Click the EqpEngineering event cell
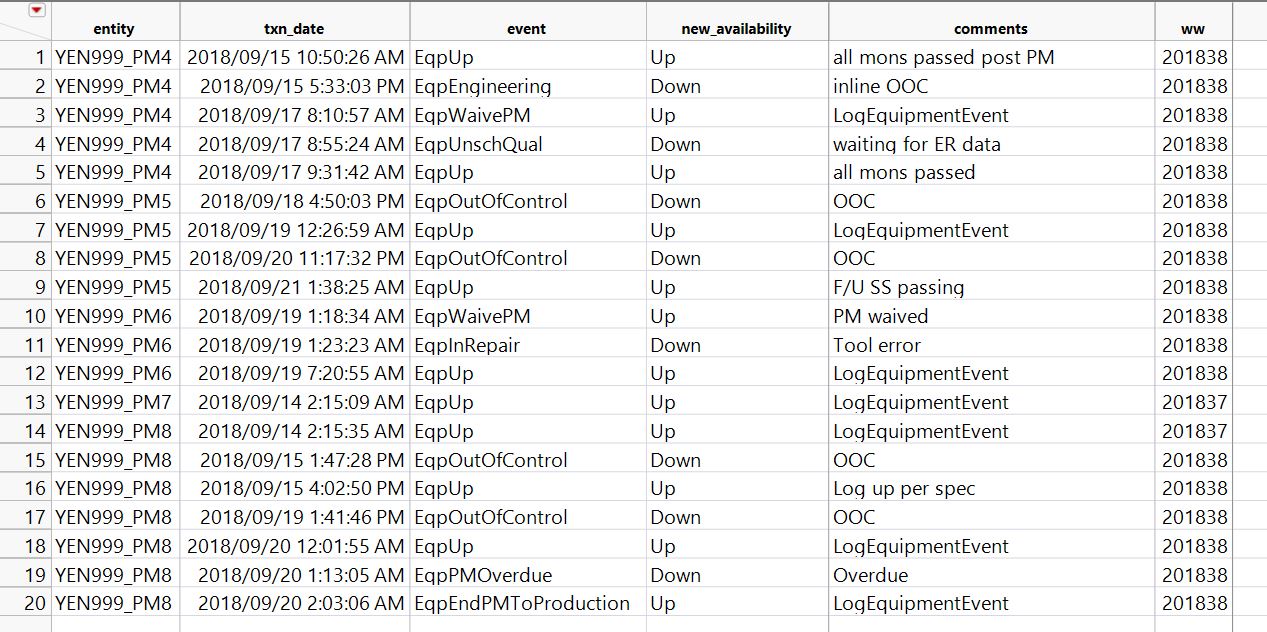The height and width of the screenshot is (632, 1267). (483, 87)
